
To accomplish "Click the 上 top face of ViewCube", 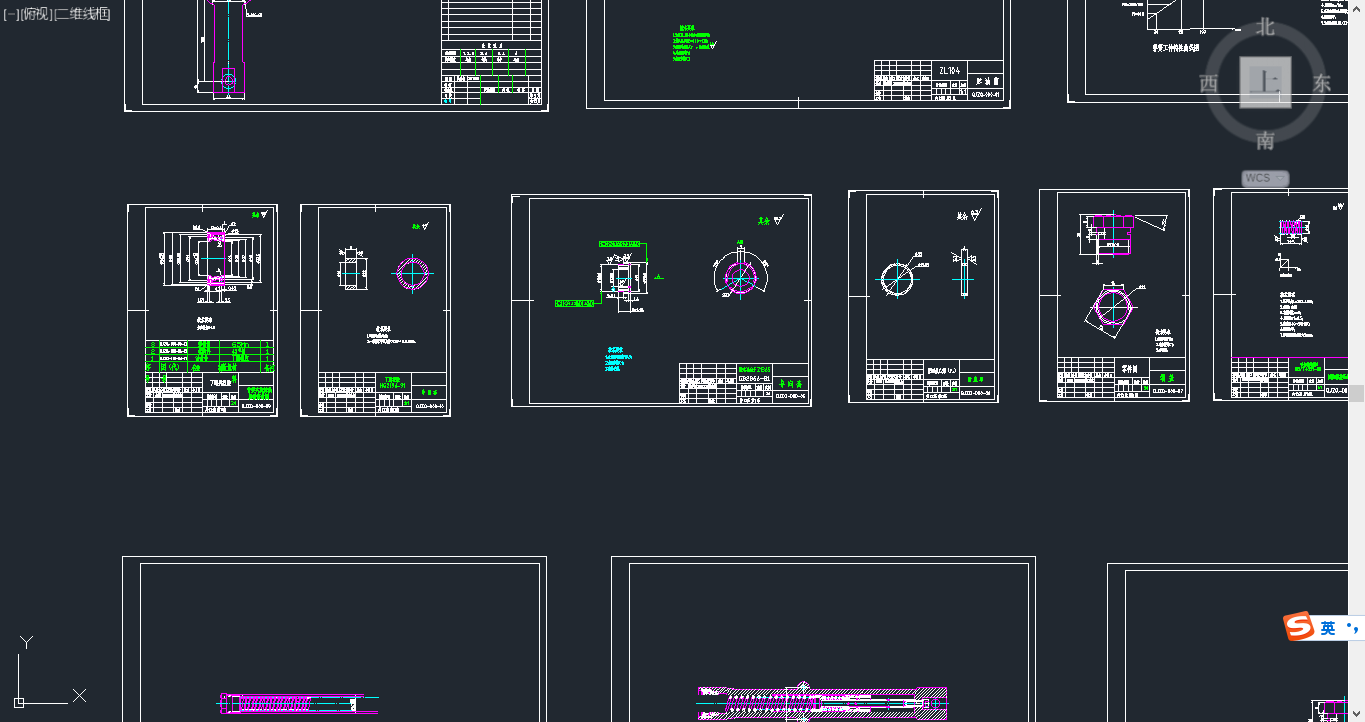I will 1265,82.
